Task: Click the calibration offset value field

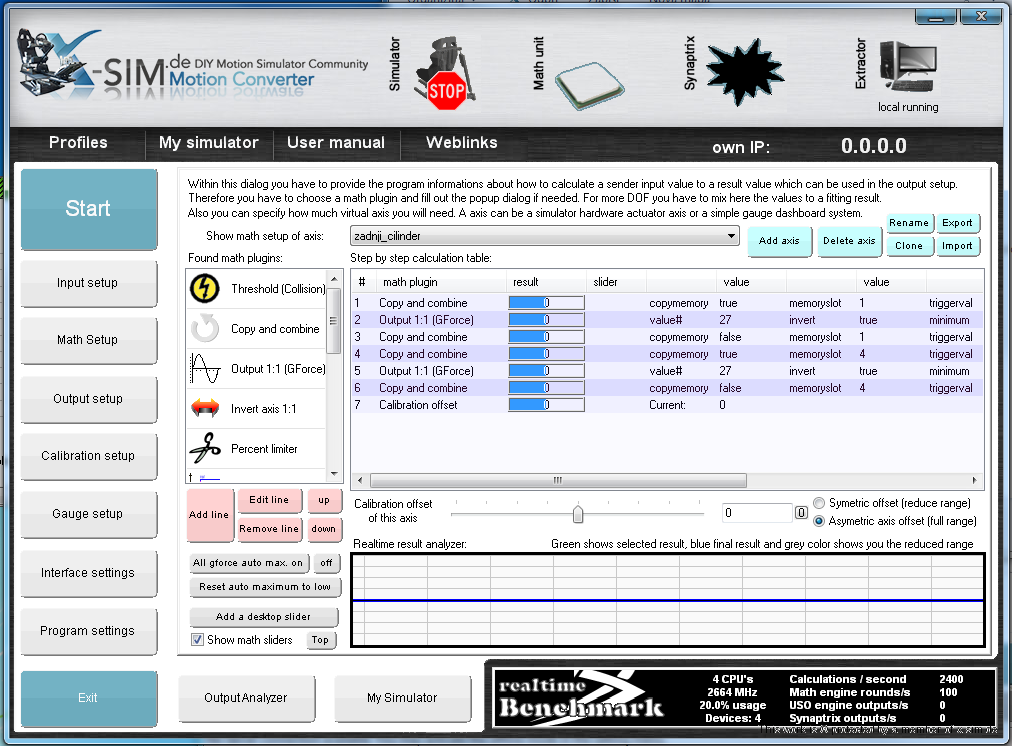Action: 756,513
